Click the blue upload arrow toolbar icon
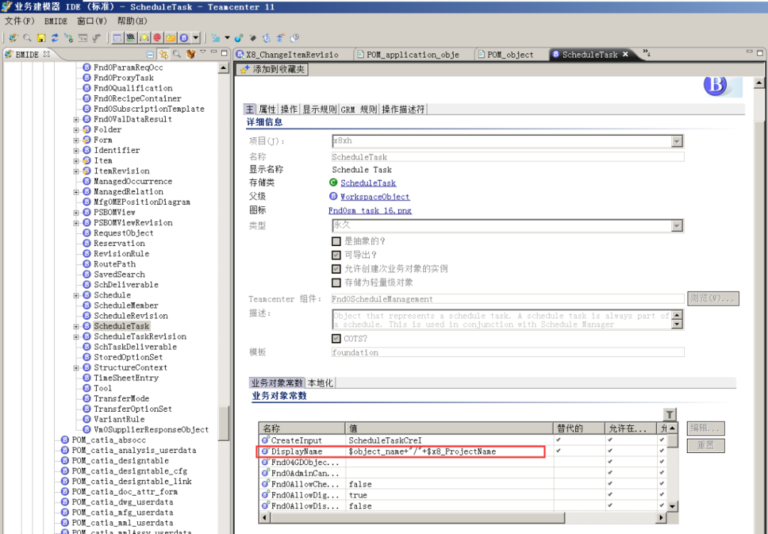This screenshot has height=534, width=768. (281, 38)
